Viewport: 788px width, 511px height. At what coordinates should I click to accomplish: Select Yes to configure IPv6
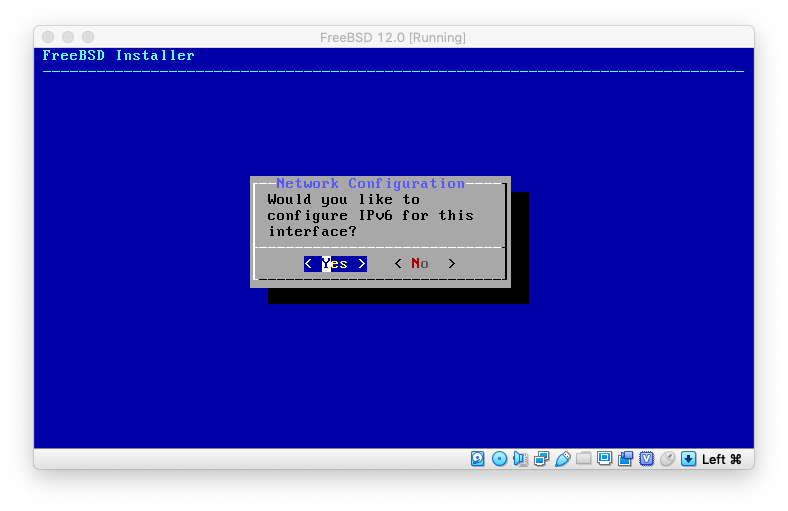(335, 264)
